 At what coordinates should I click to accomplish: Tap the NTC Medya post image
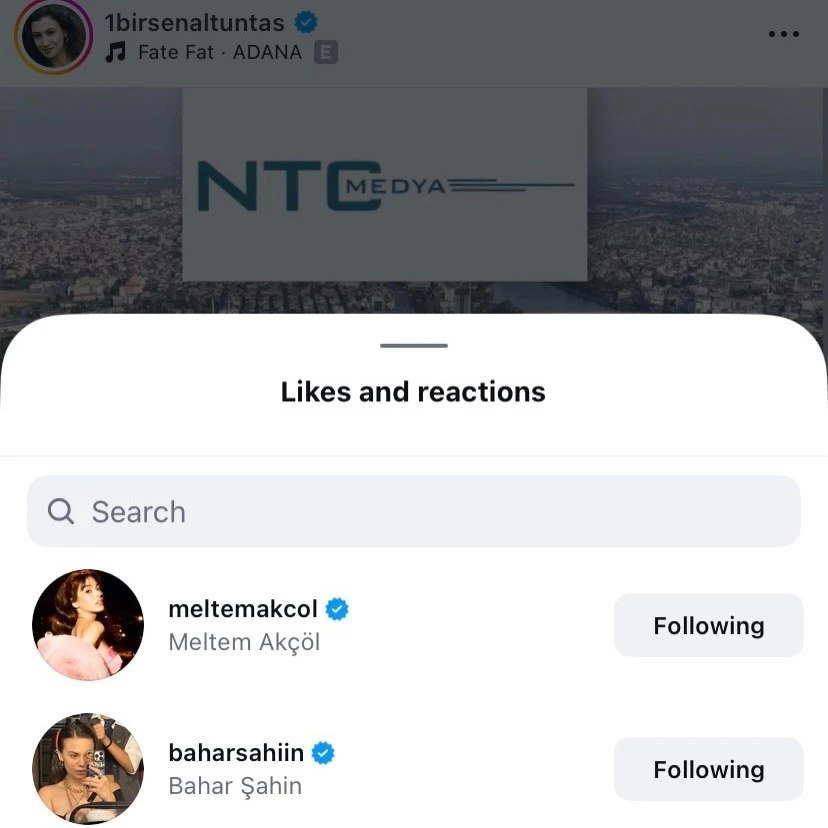point(385,185)
